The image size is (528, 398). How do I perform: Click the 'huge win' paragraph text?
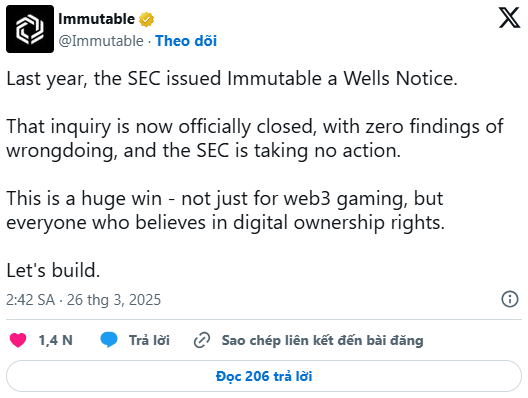(226, 210)
